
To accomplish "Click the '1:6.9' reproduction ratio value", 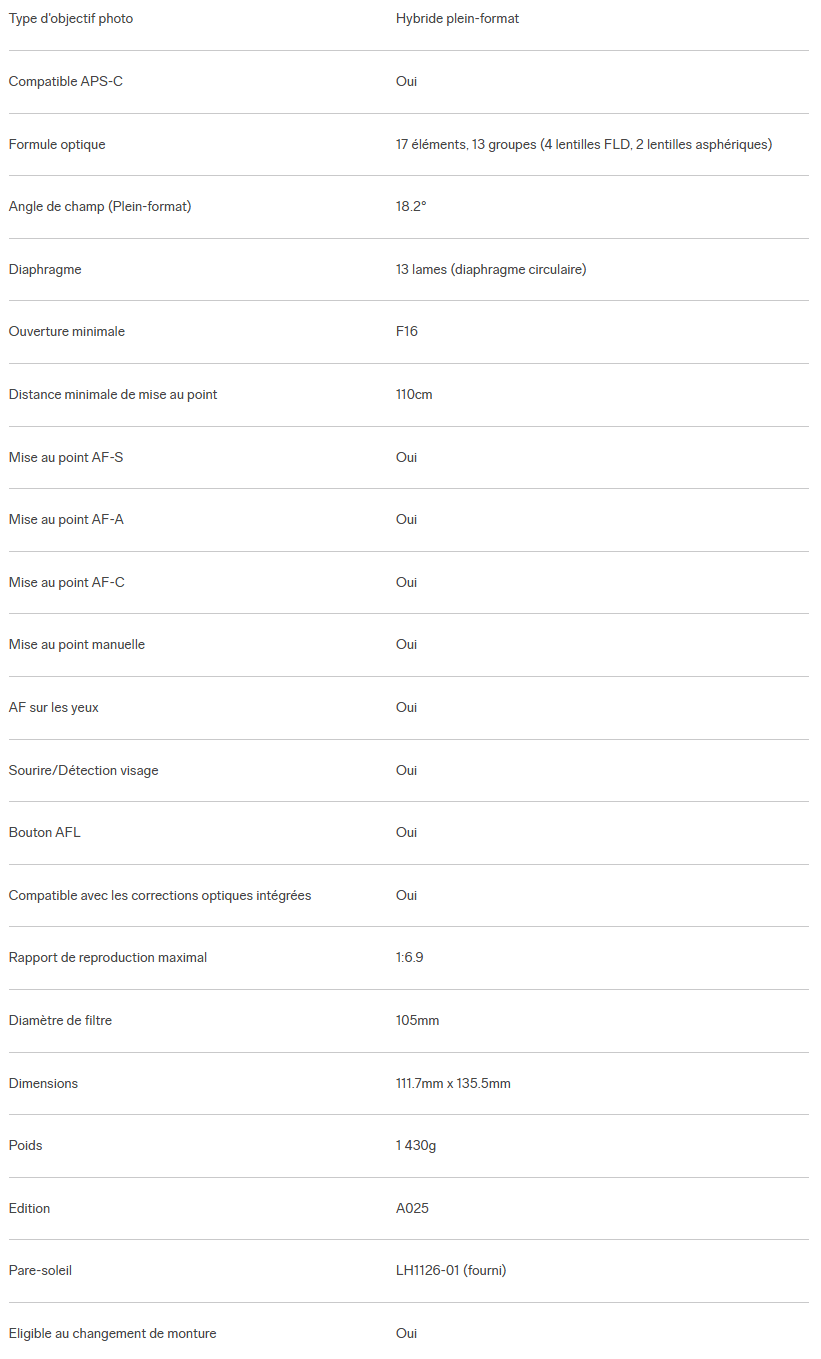I will click(x=409, y=957).
